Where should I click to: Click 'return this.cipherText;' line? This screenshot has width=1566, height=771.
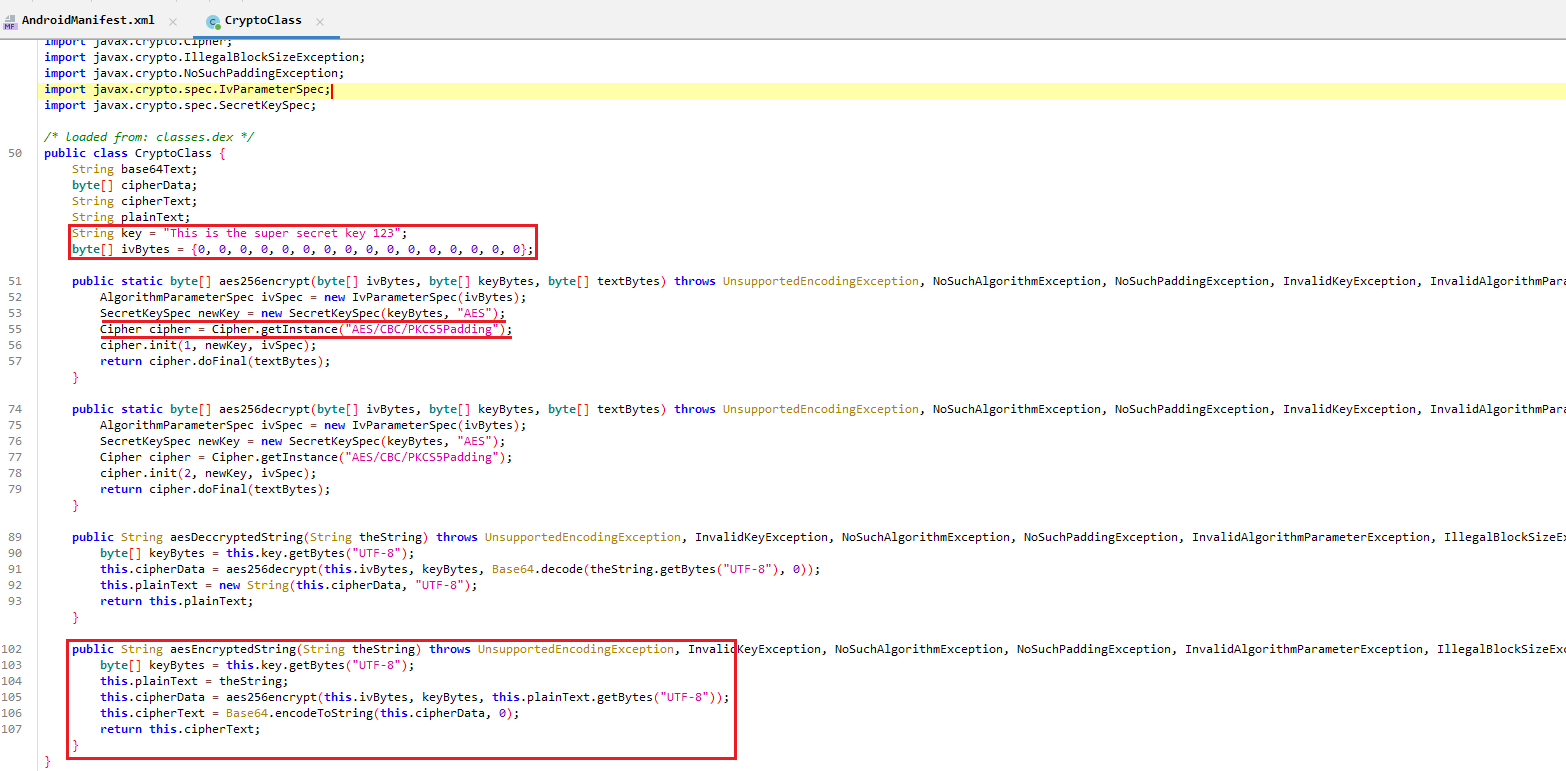point(180,729)
